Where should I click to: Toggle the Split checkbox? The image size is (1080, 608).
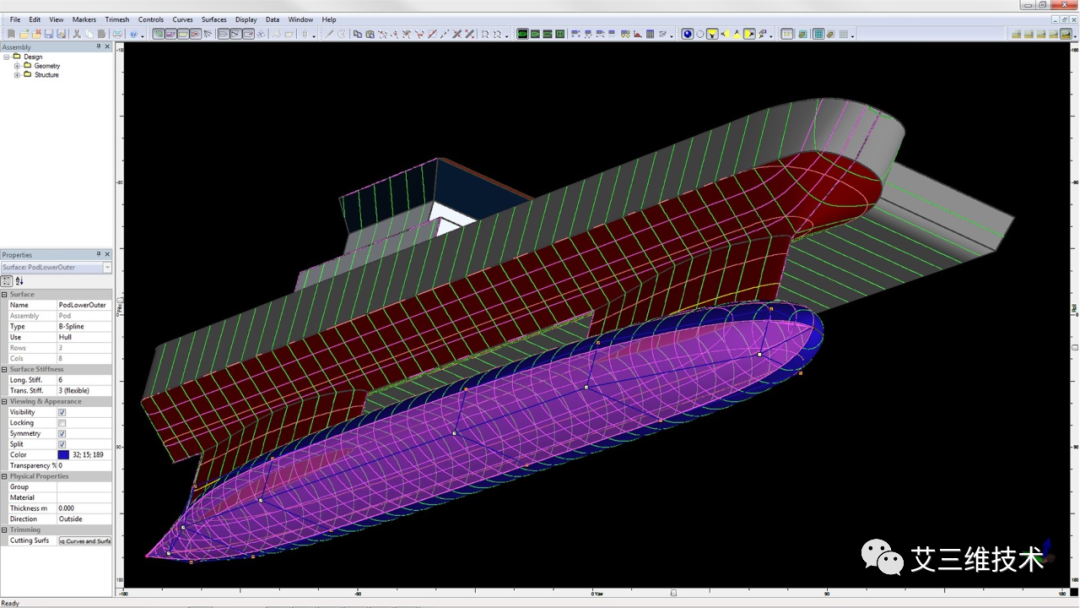[62, 444]
